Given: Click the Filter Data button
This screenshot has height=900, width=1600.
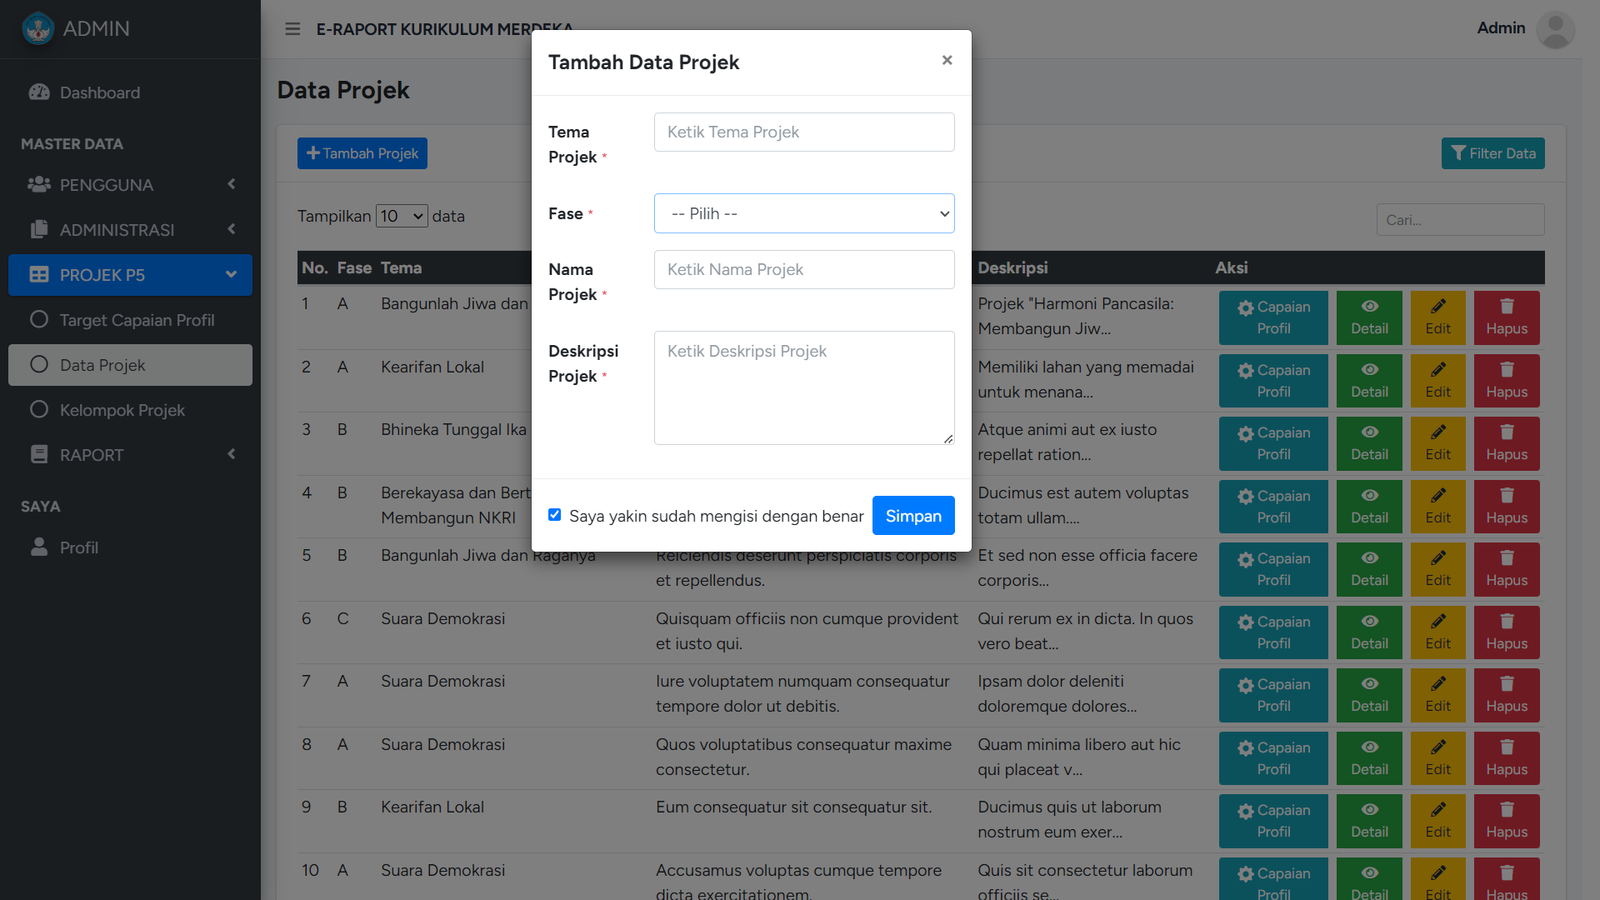Looking at the screenshot, I should (x=1492, y=153).
